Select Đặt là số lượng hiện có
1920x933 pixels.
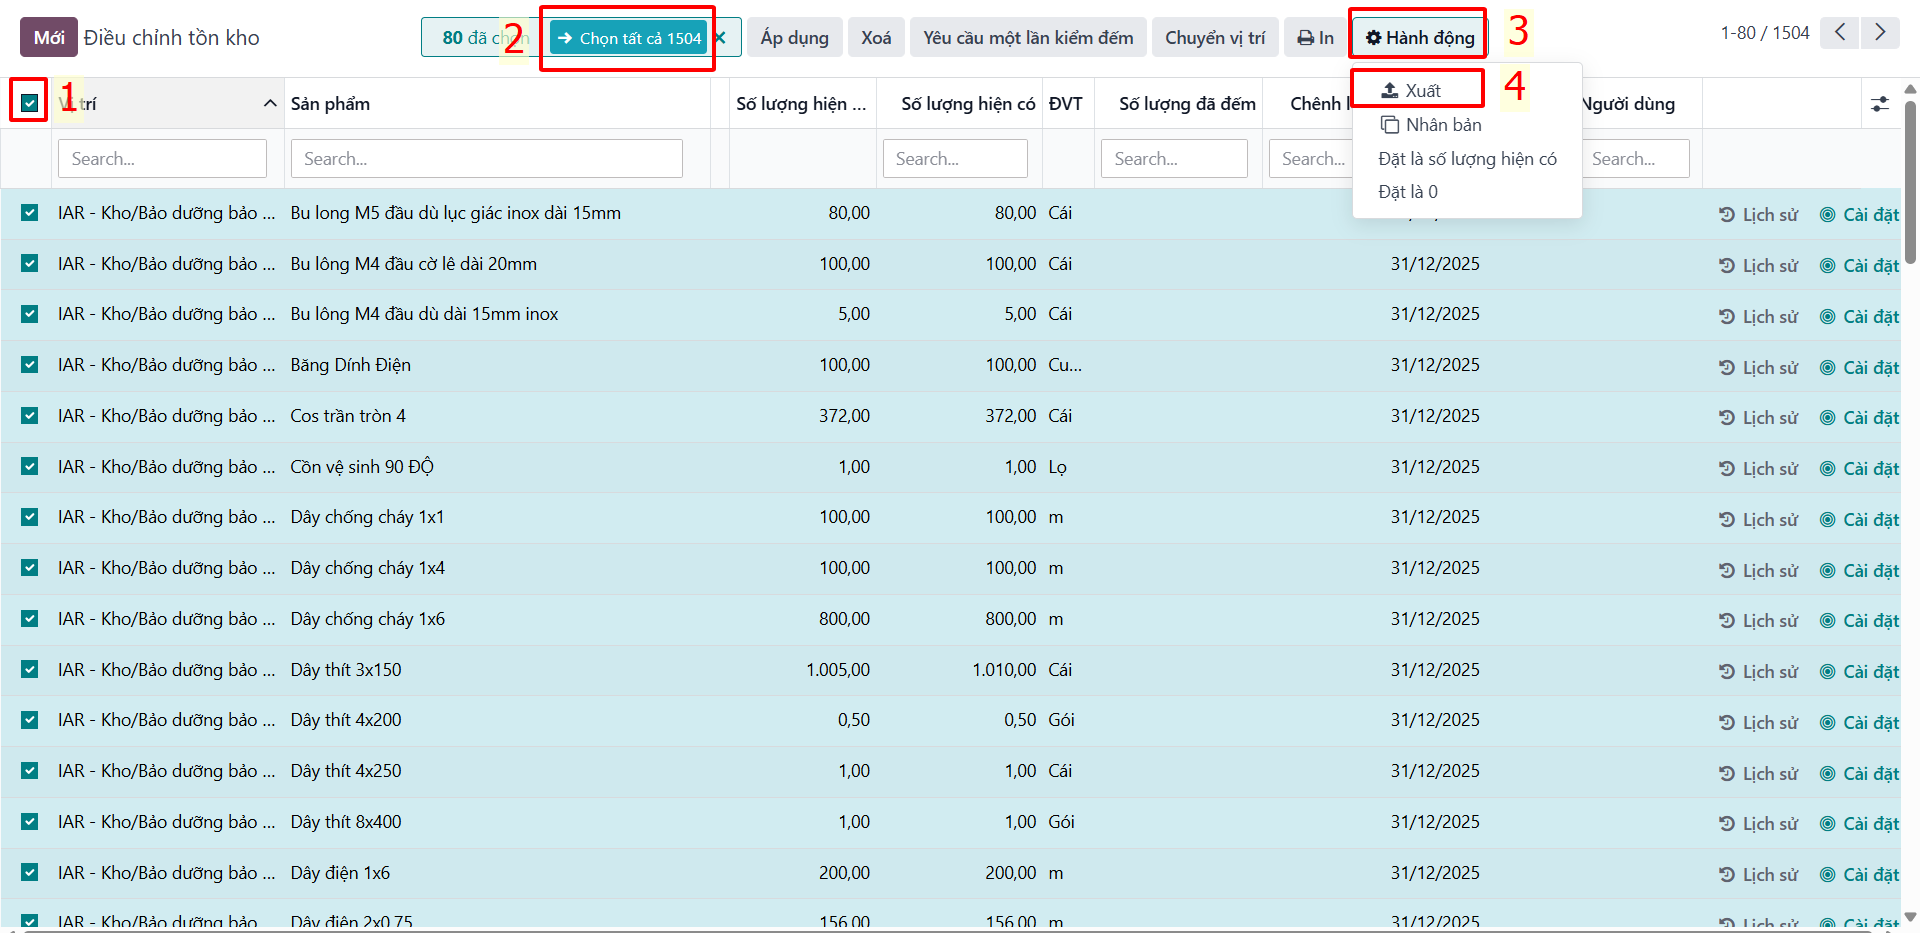point(1467,159)
